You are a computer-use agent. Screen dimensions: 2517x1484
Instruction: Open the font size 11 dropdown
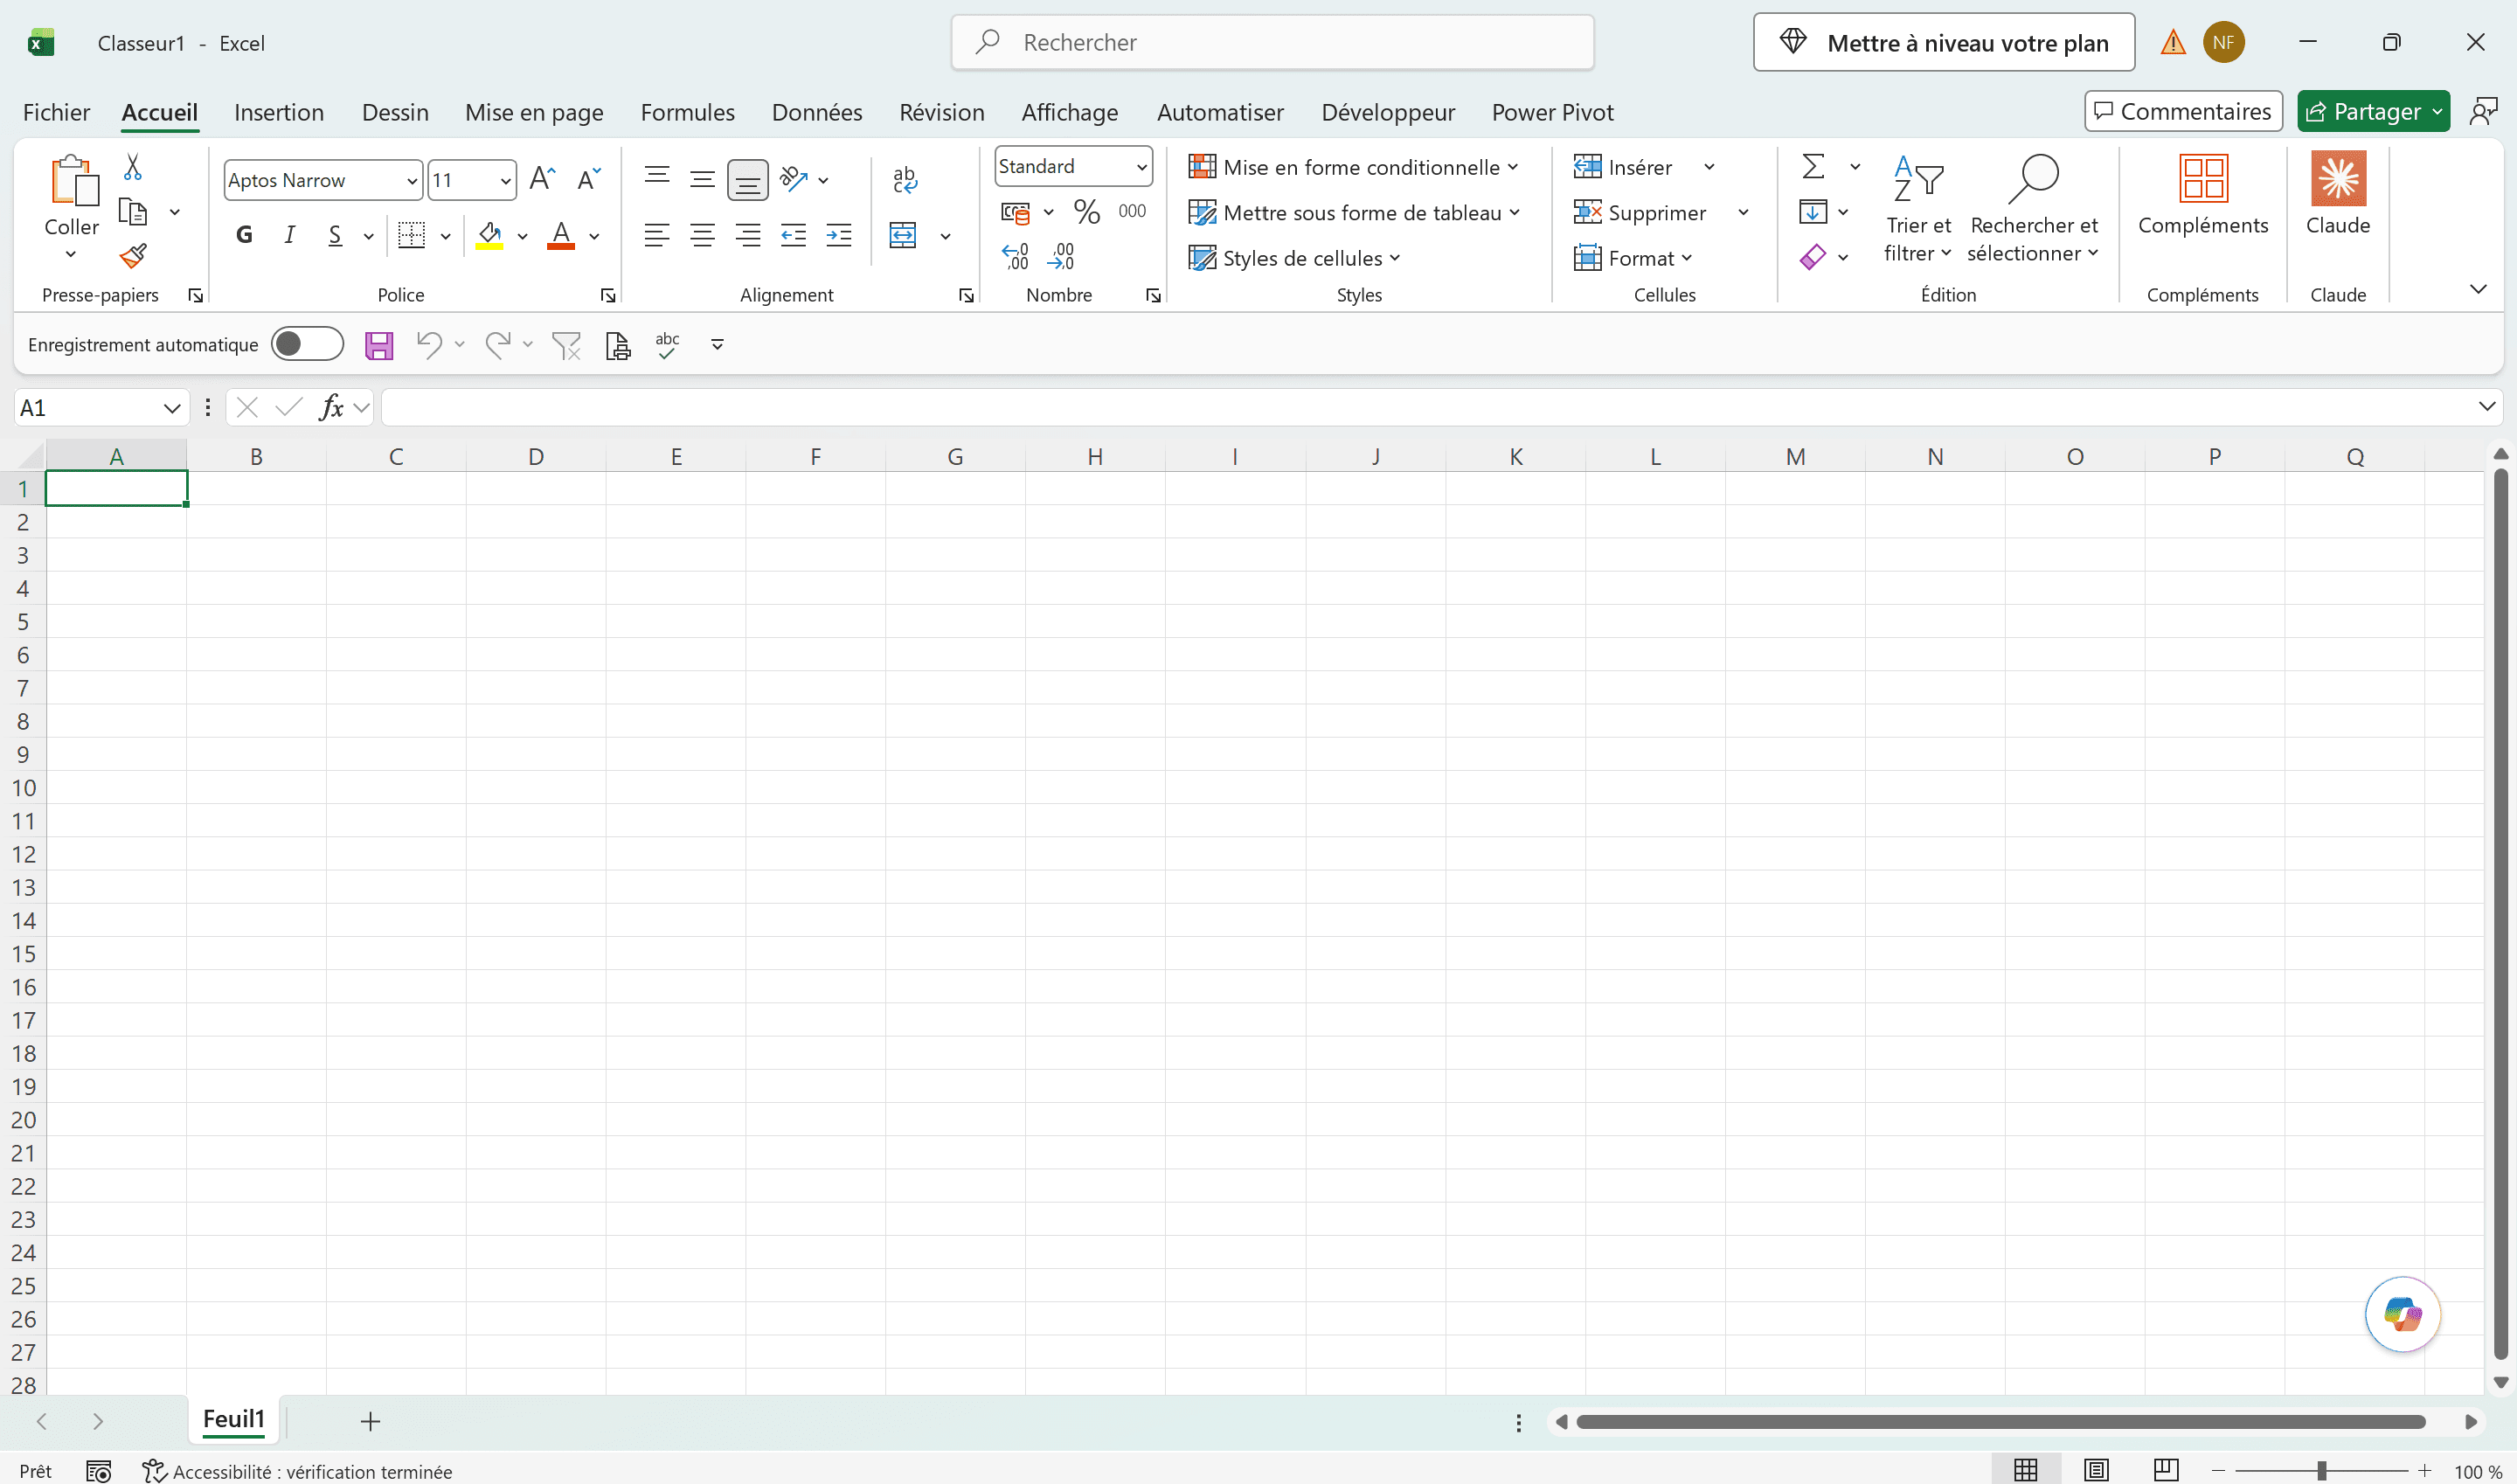[x=506, y=181]
